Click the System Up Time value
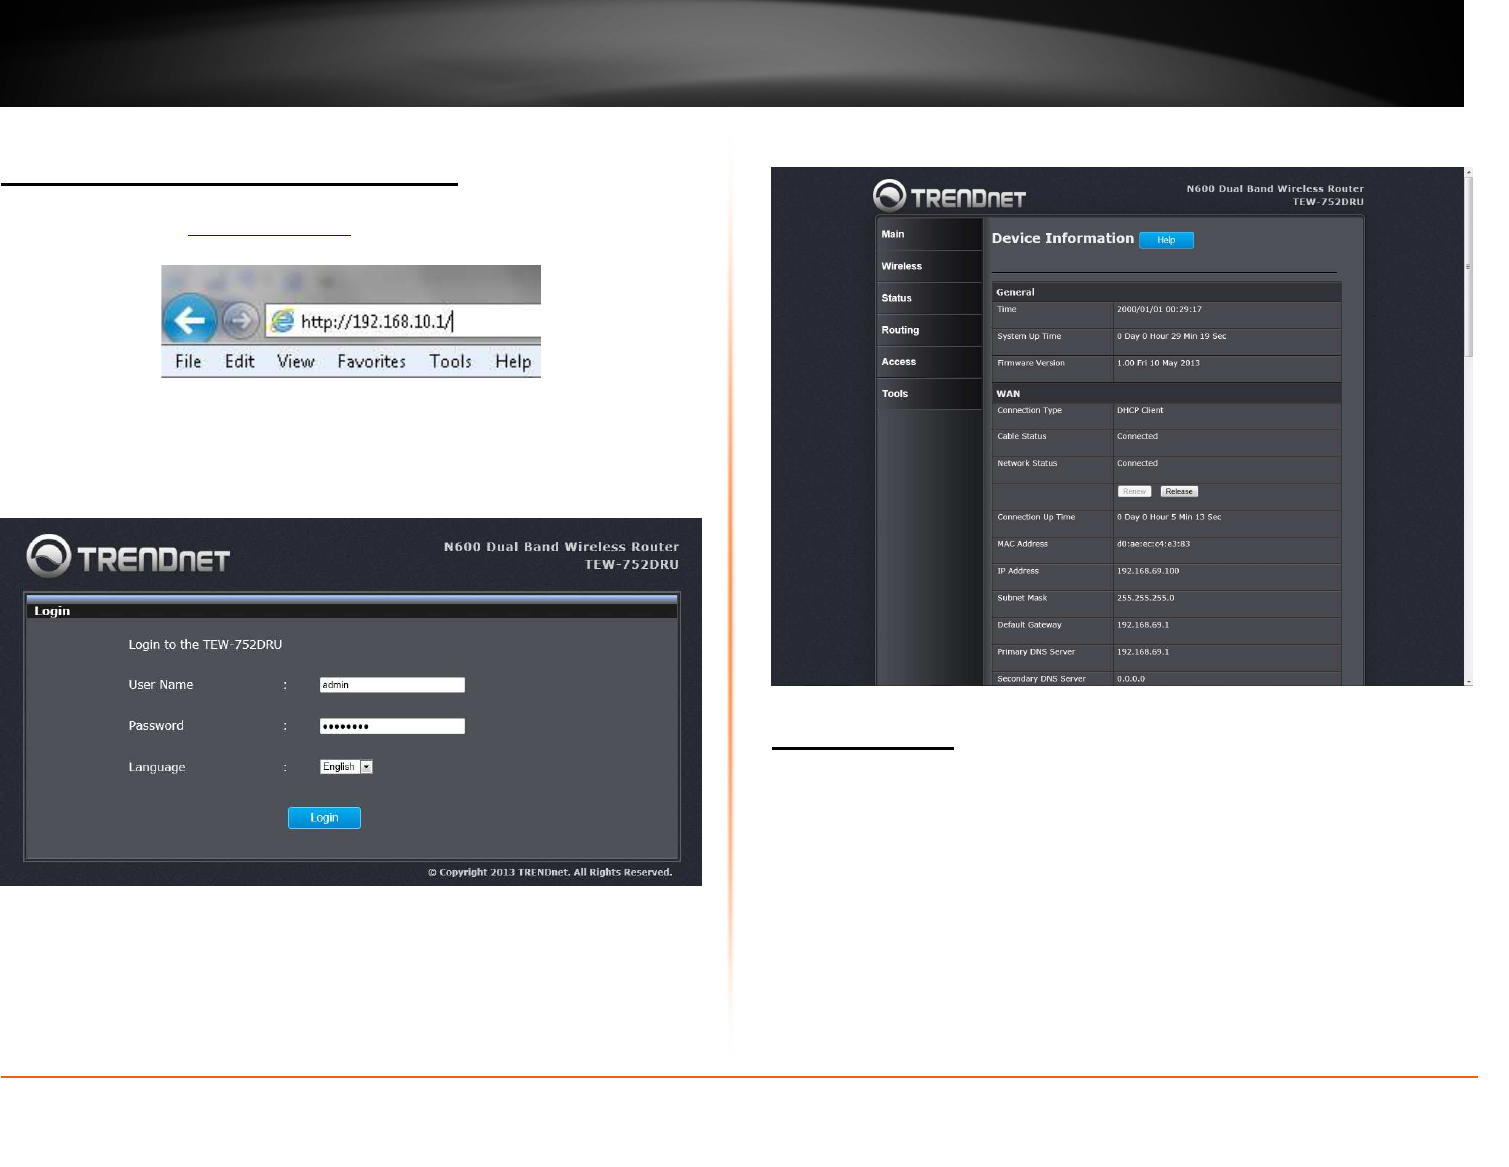Image resolution: width=1509 pixels, height=1167 pixels. (1171, 336)
